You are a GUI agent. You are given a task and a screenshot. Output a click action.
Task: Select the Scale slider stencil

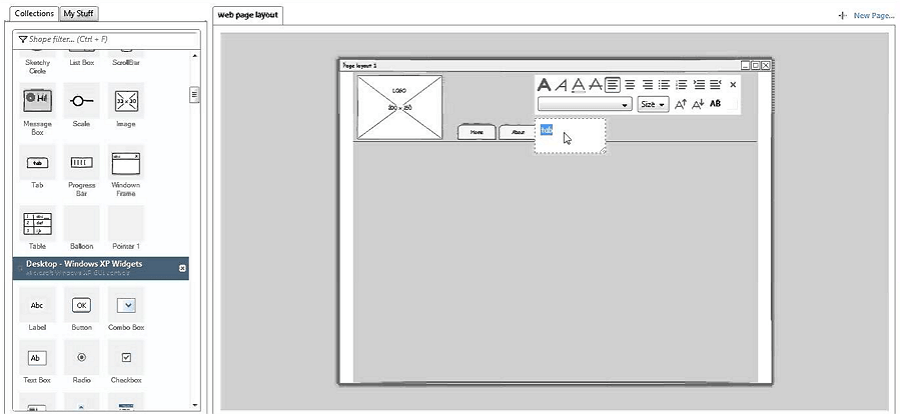click(x=82, y=102)
